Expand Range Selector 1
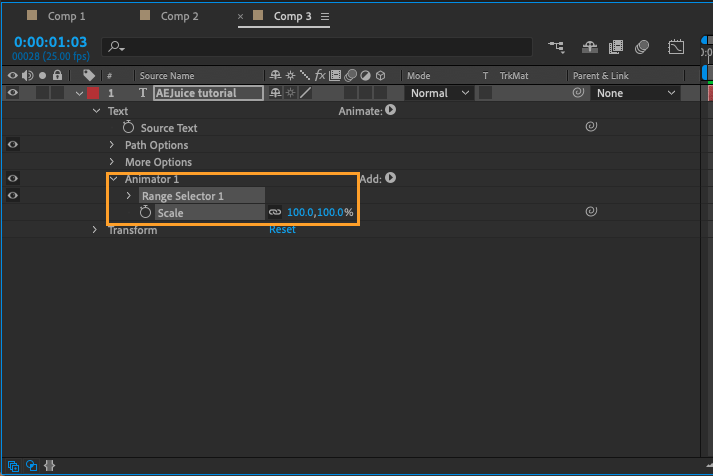The width and height of the screenshot is (713, 476). click(x=129, y=195)
